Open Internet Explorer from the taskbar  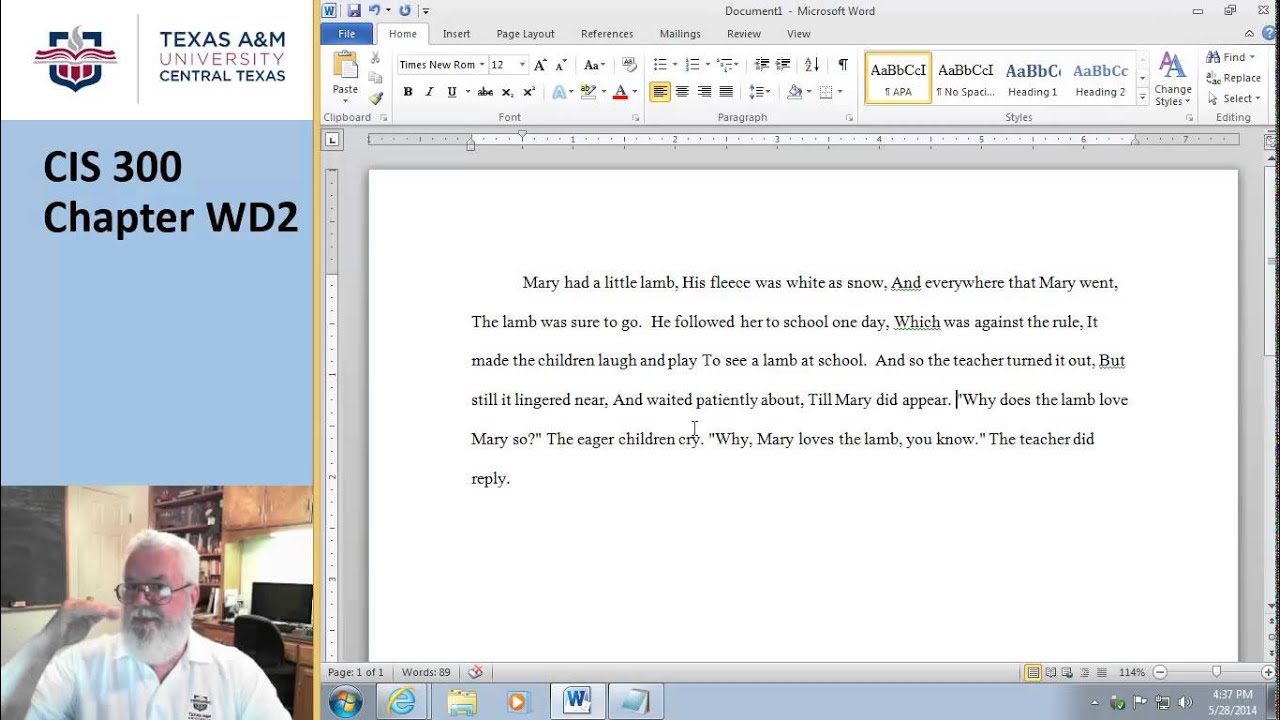(x=402, y=701)
